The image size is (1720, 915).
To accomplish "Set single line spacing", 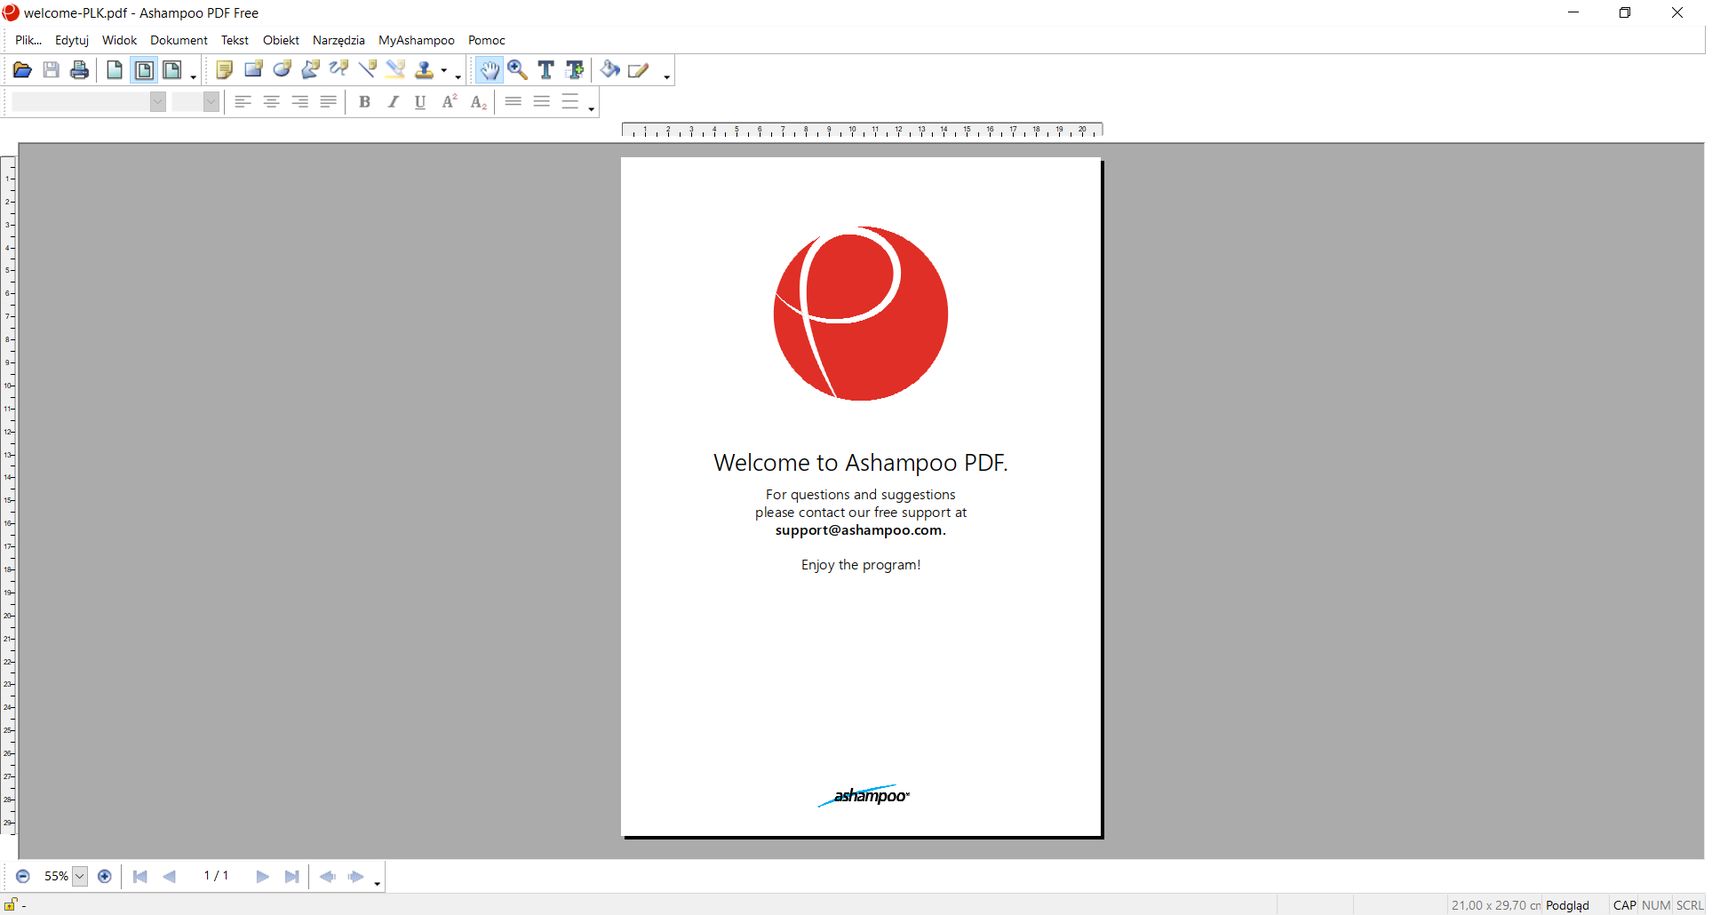I will pos(513,102).
